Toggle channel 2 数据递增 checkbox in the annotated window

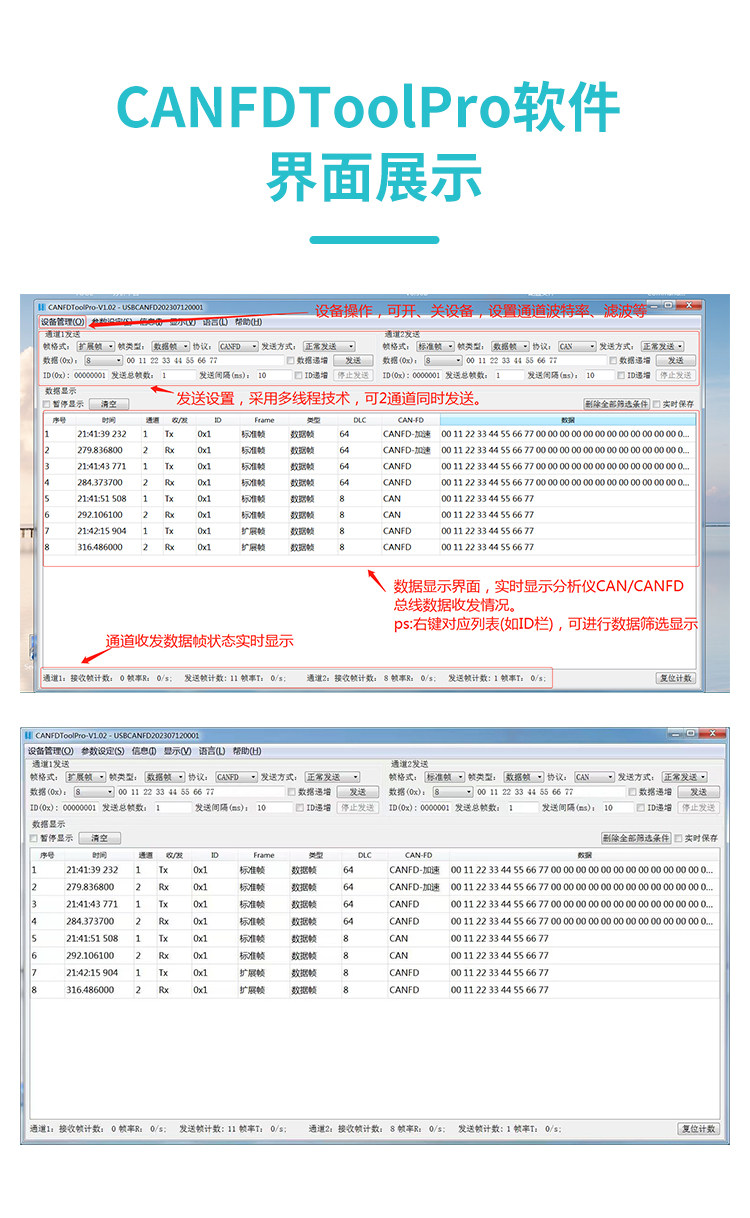tap(613, 360)
